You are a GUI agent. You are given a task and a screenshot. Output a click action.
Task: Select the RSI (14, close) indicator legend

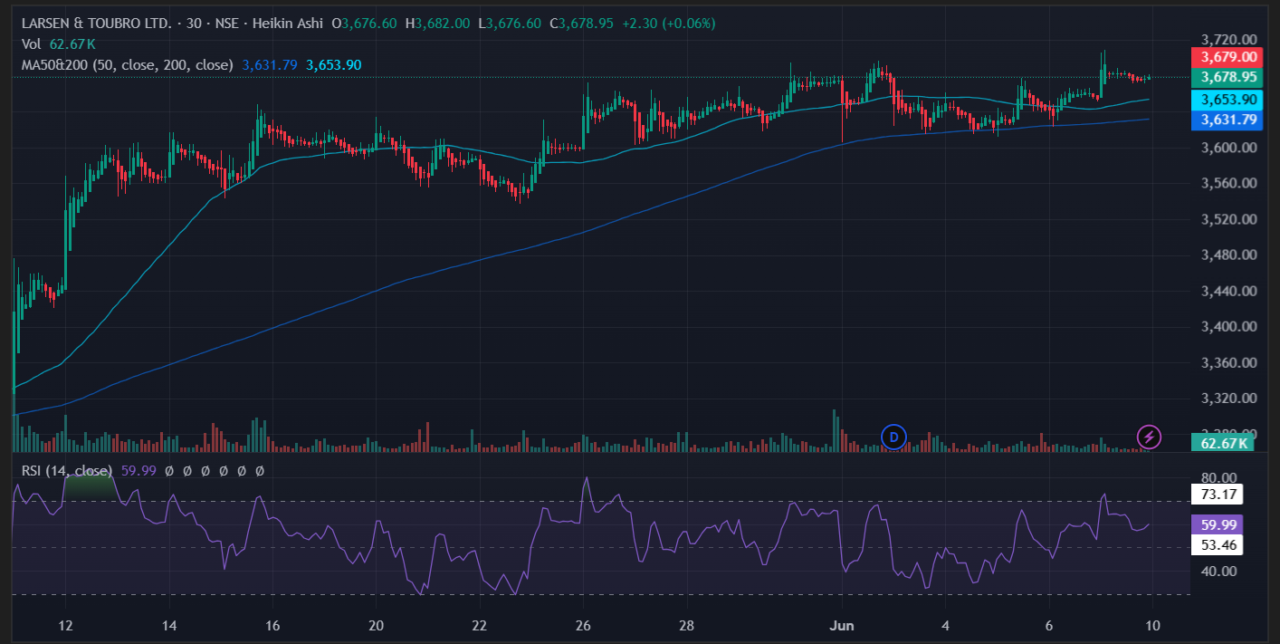[x=66, y=471]
